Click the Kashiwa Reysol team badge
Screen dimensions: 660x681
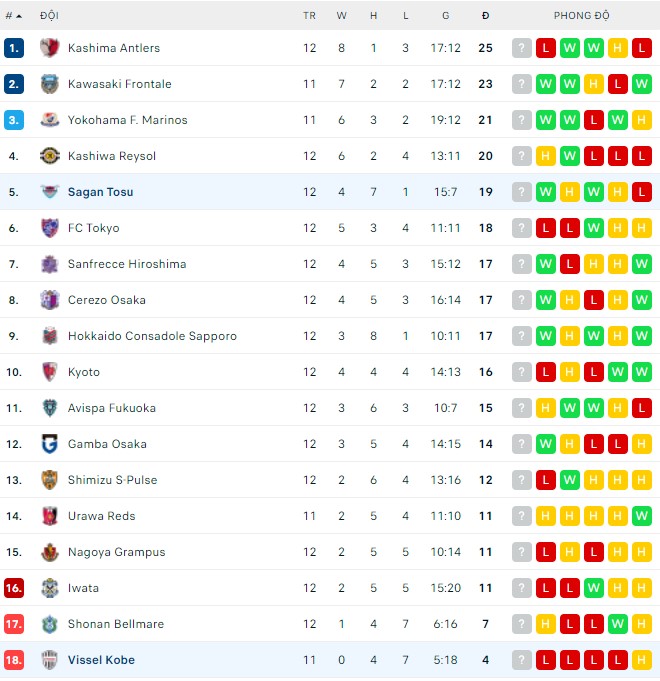pyautogui.click(x=50, y=156)
